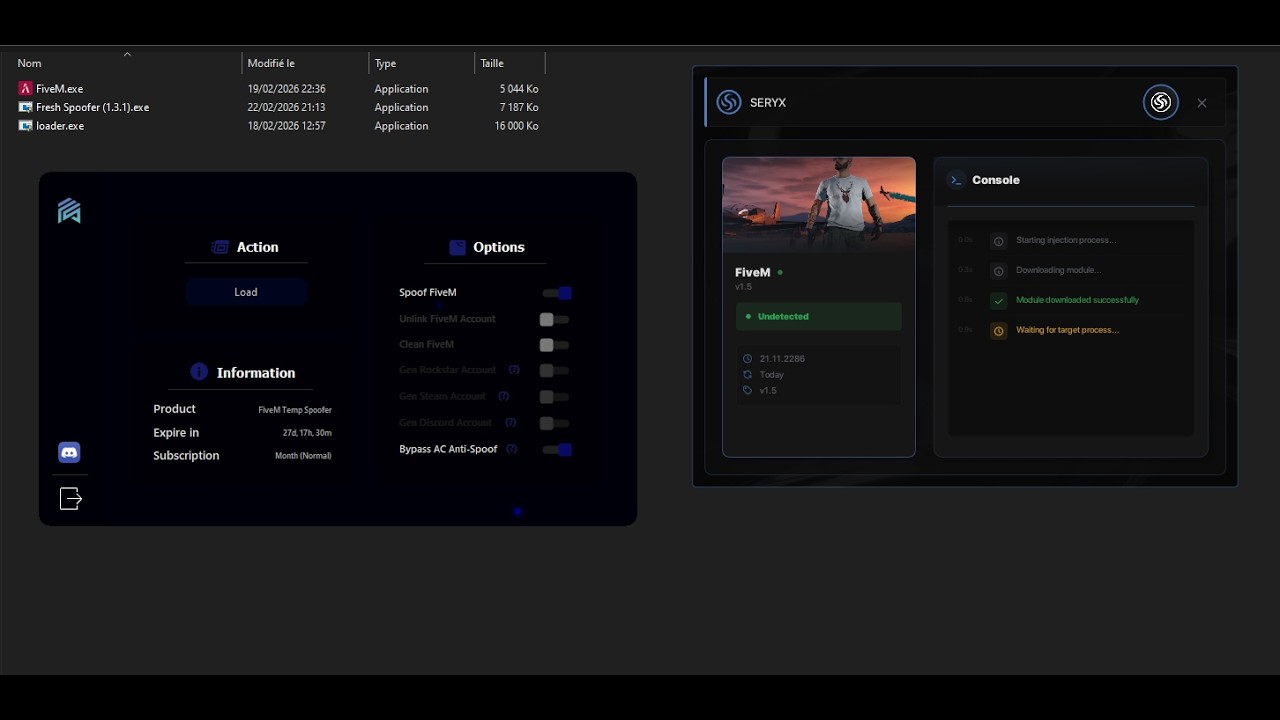Click the '5 044 Ko' size cell
The width and height of the screenshot is (1280, 720).
tap(519, 89)
